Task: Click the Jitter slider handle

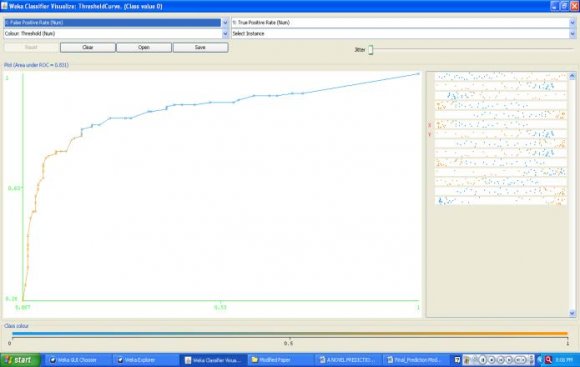Action: pyautogui.click(x=371, y=49)
